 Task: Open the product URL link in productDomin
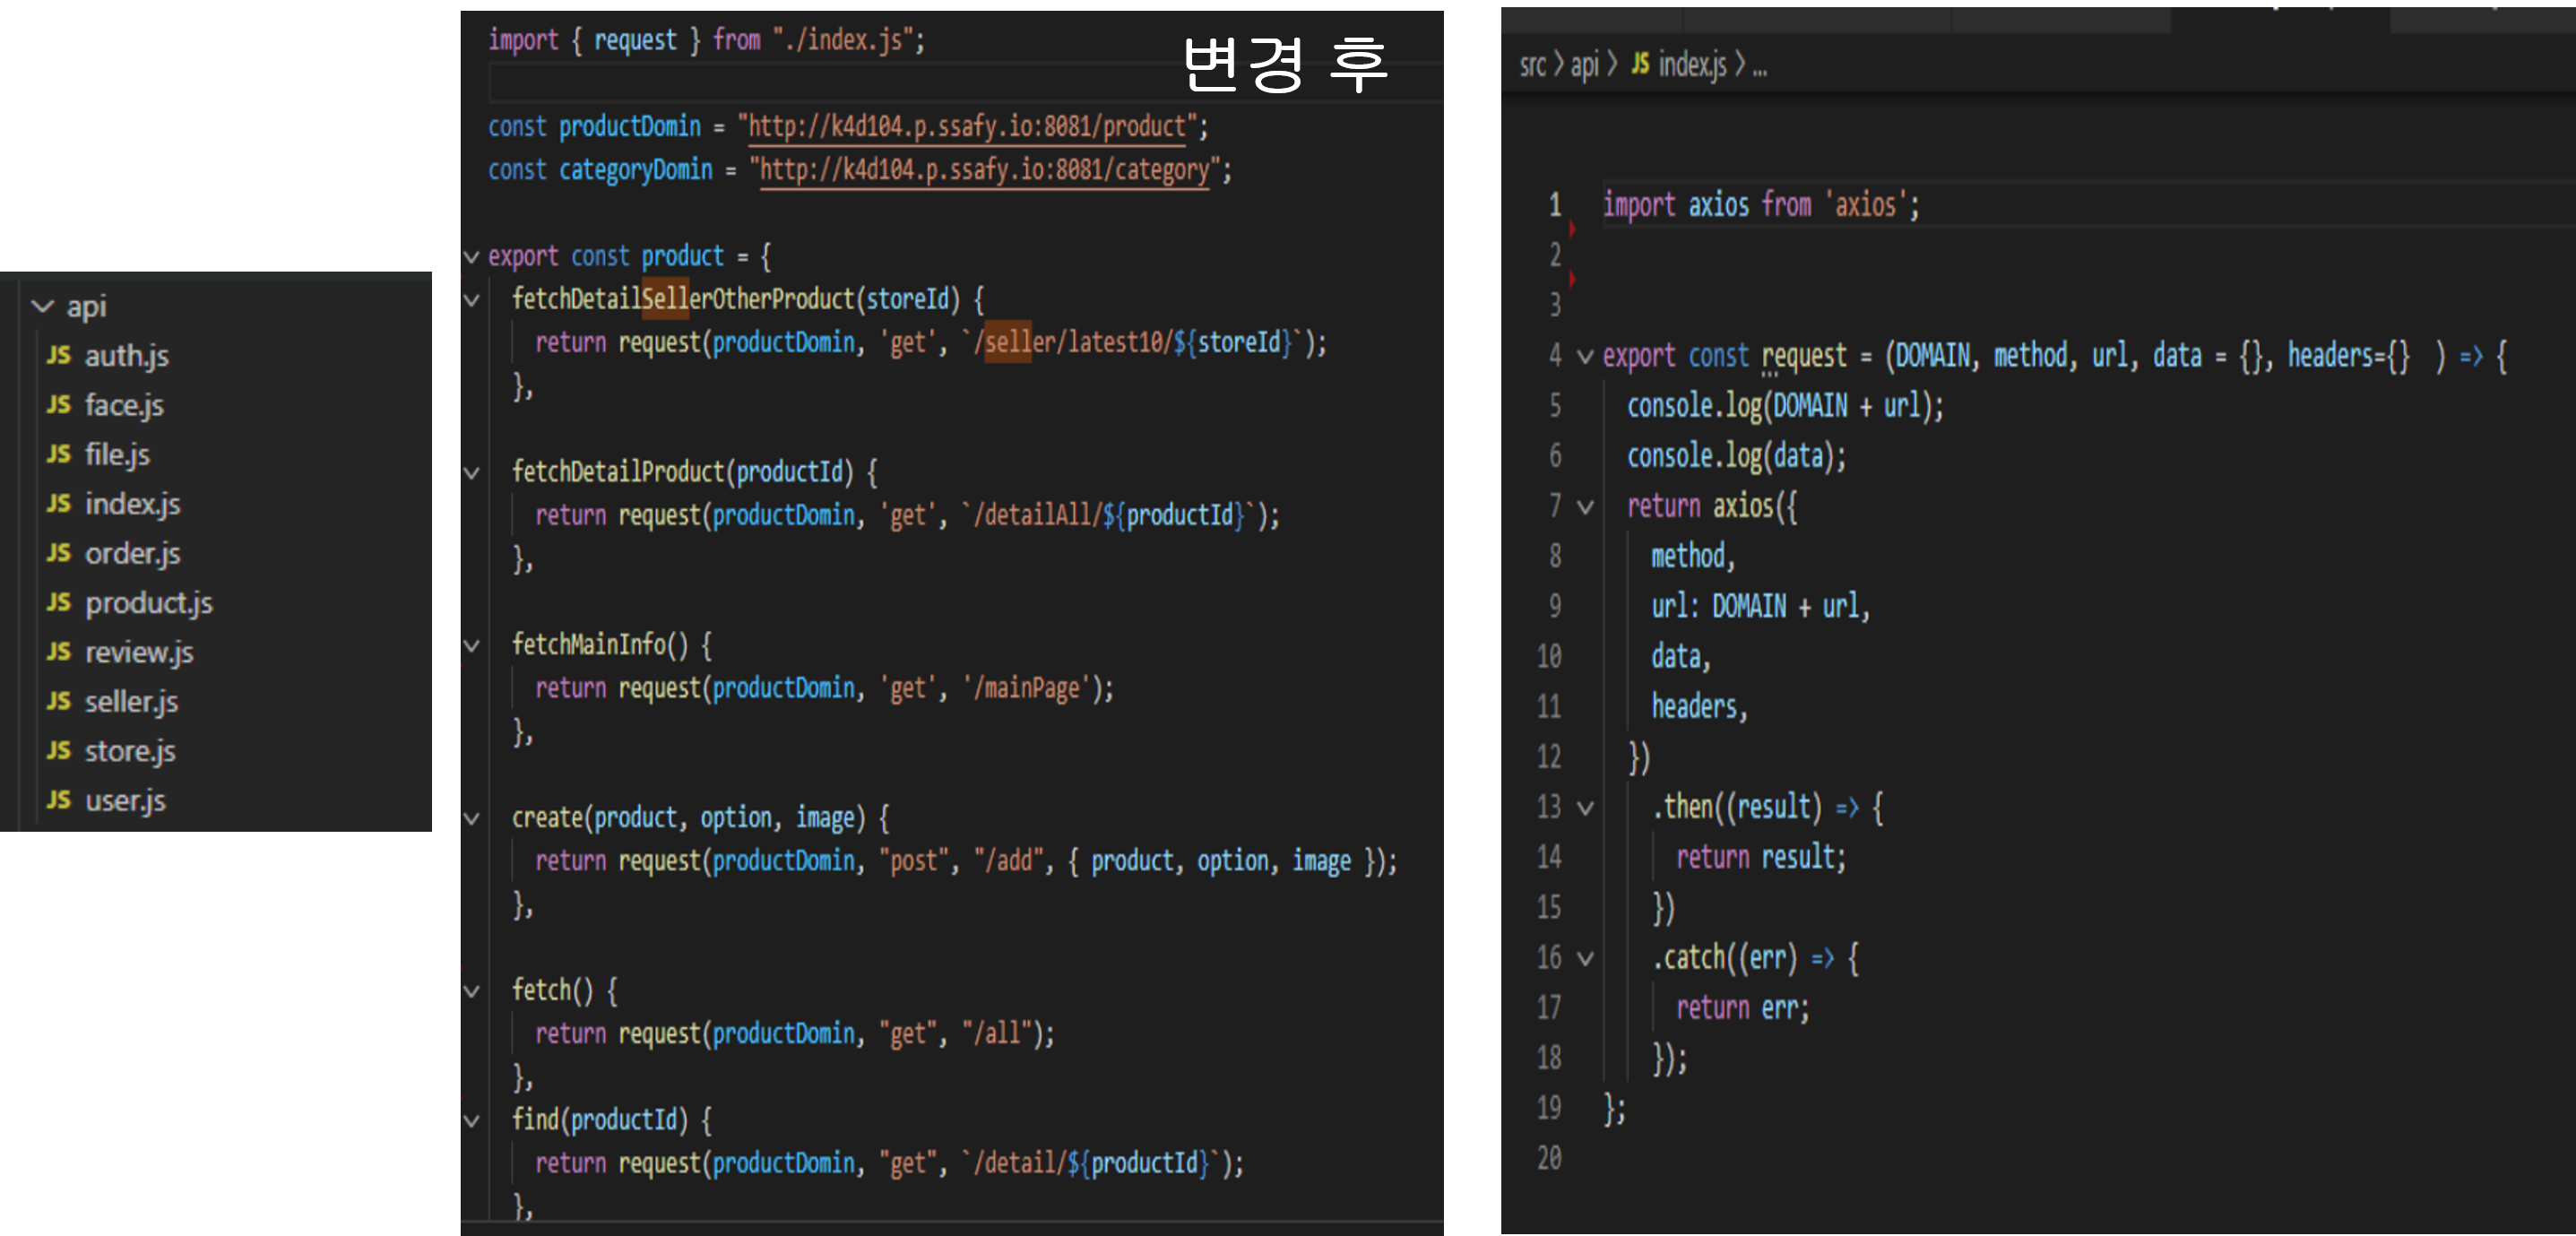coord(967,126)
